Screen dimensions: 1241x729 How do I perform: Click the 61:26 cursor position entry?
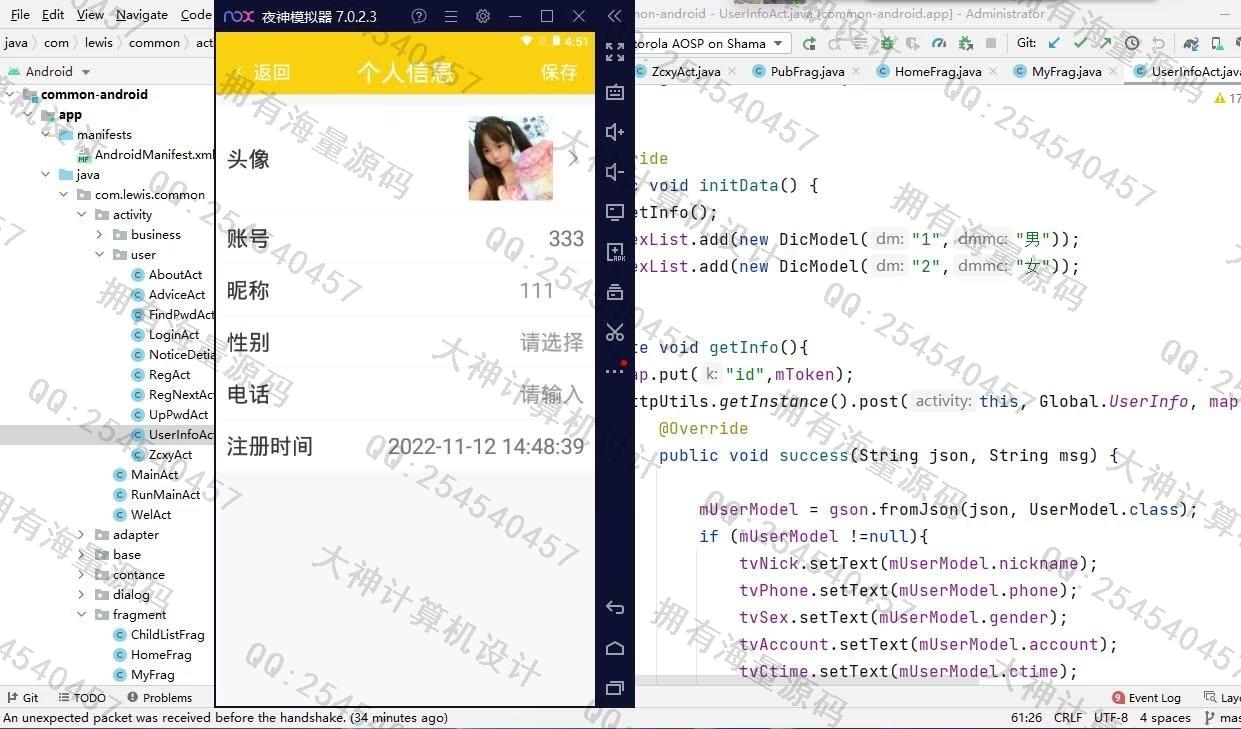pos(1027,717)
